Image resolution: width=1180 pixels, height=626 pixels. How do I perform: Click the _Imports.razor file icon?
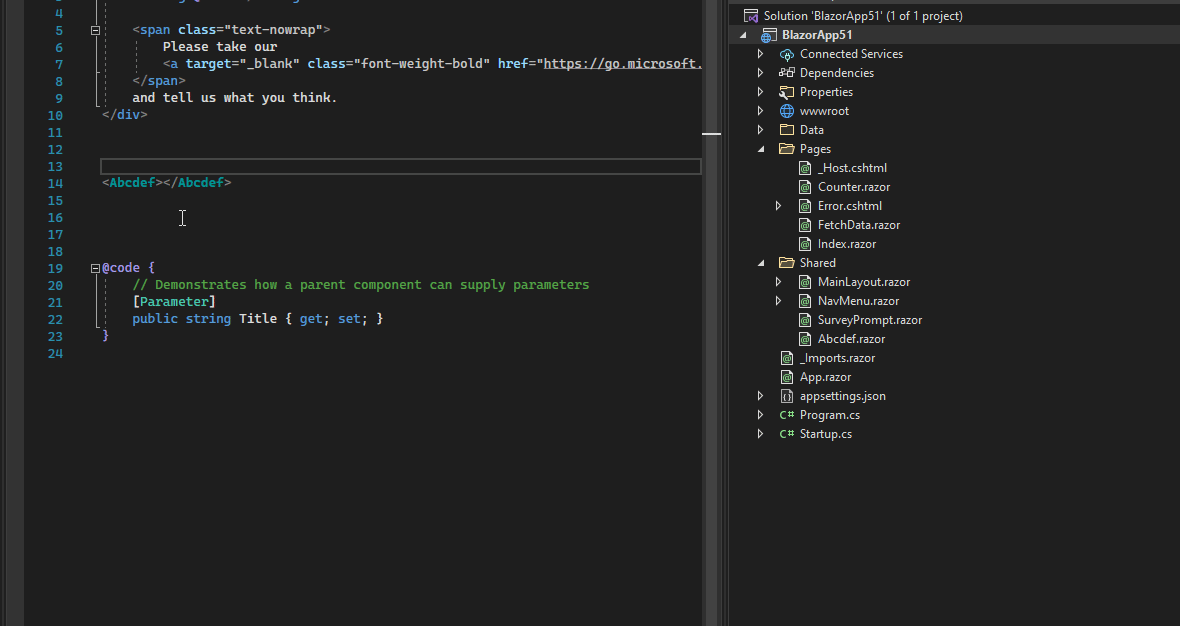tap(786, 358)
